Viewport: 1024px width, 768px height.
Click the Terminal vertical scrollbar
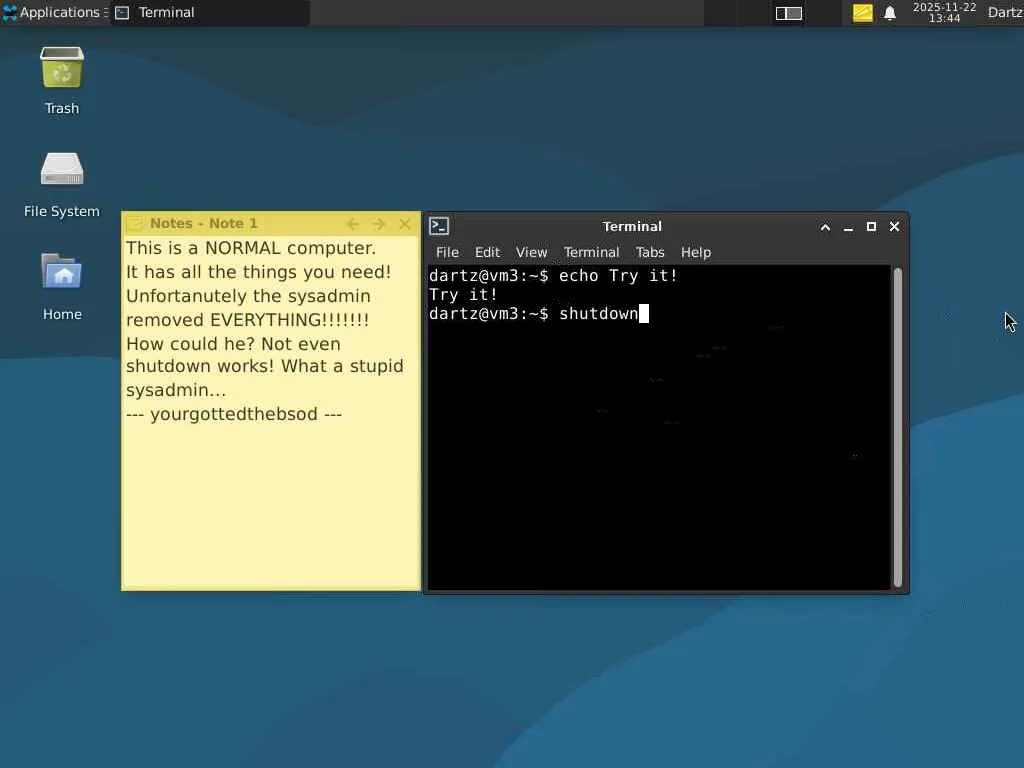pyautogui.click(x=898, y=427)
